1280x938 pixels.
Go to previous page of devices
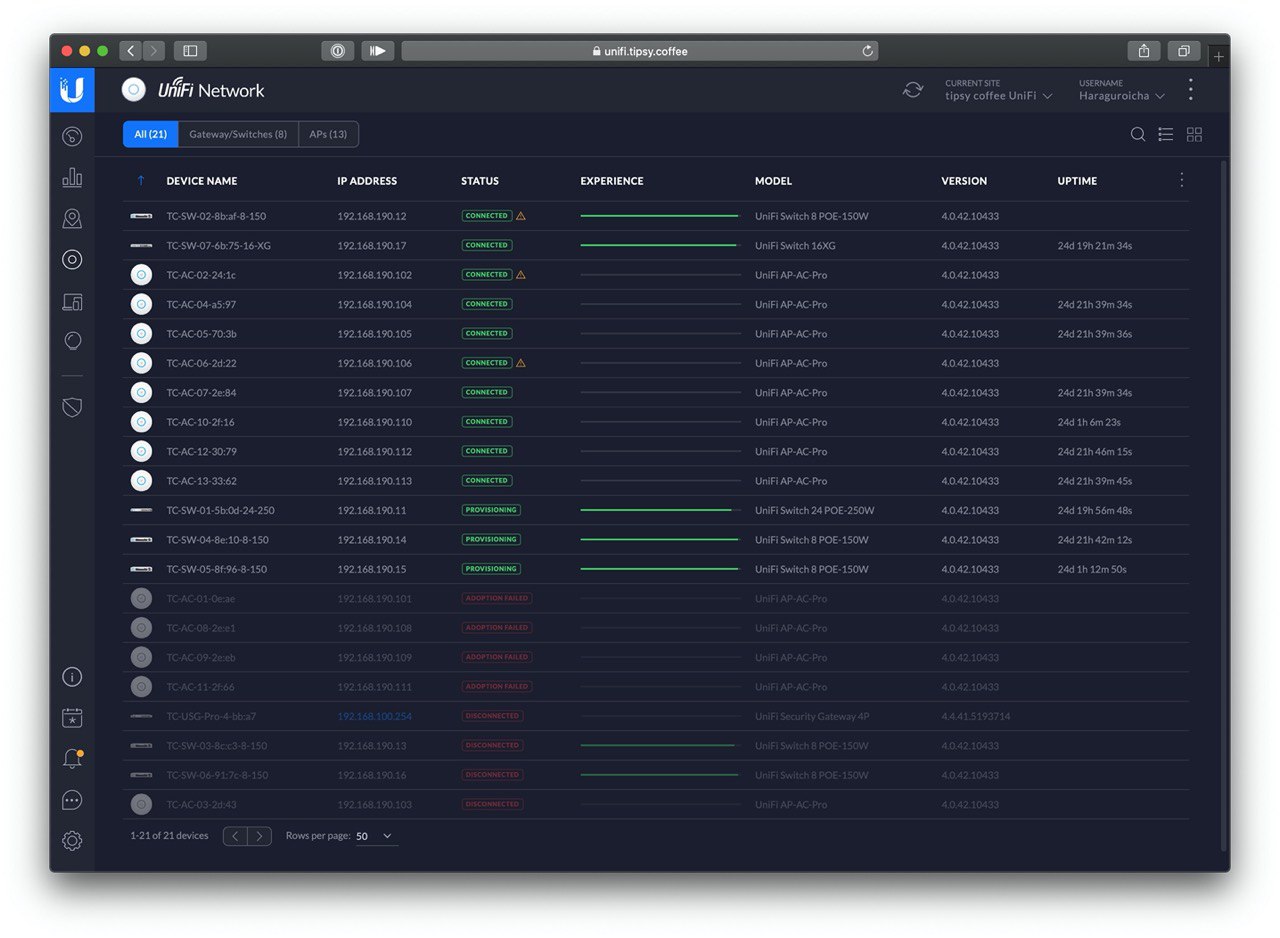pos(235,836)
